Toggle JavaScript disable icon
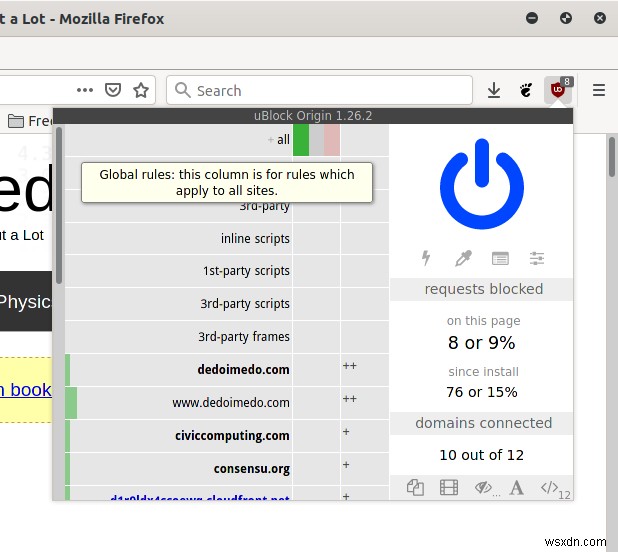 [549, 487]
